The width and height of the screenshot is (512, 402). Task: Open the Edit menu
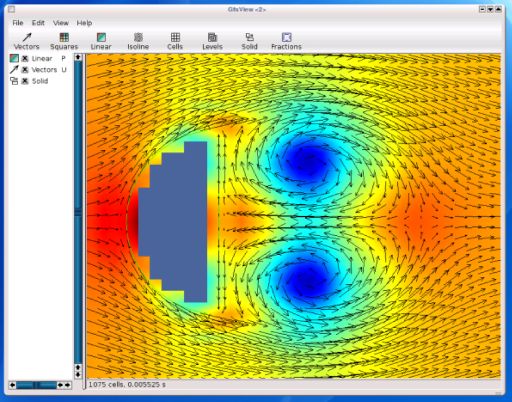38,23
